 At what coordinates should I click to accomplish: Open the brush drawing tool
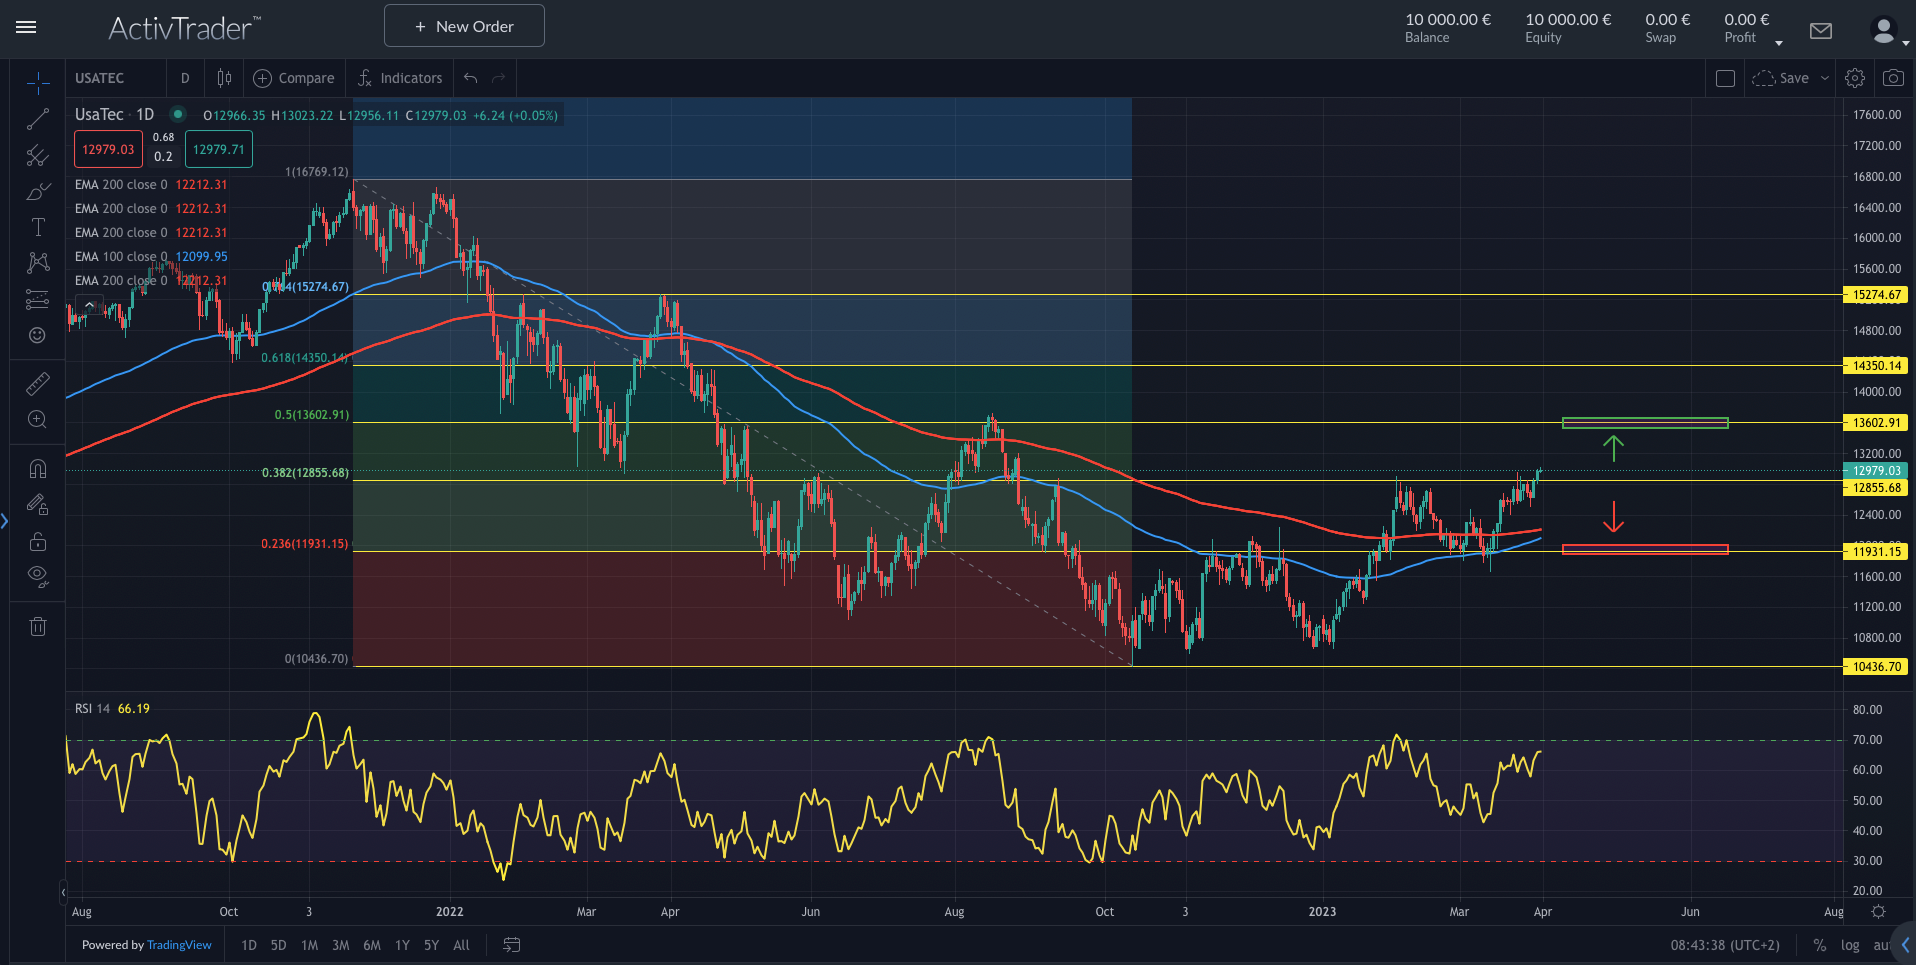pos(37,191)
